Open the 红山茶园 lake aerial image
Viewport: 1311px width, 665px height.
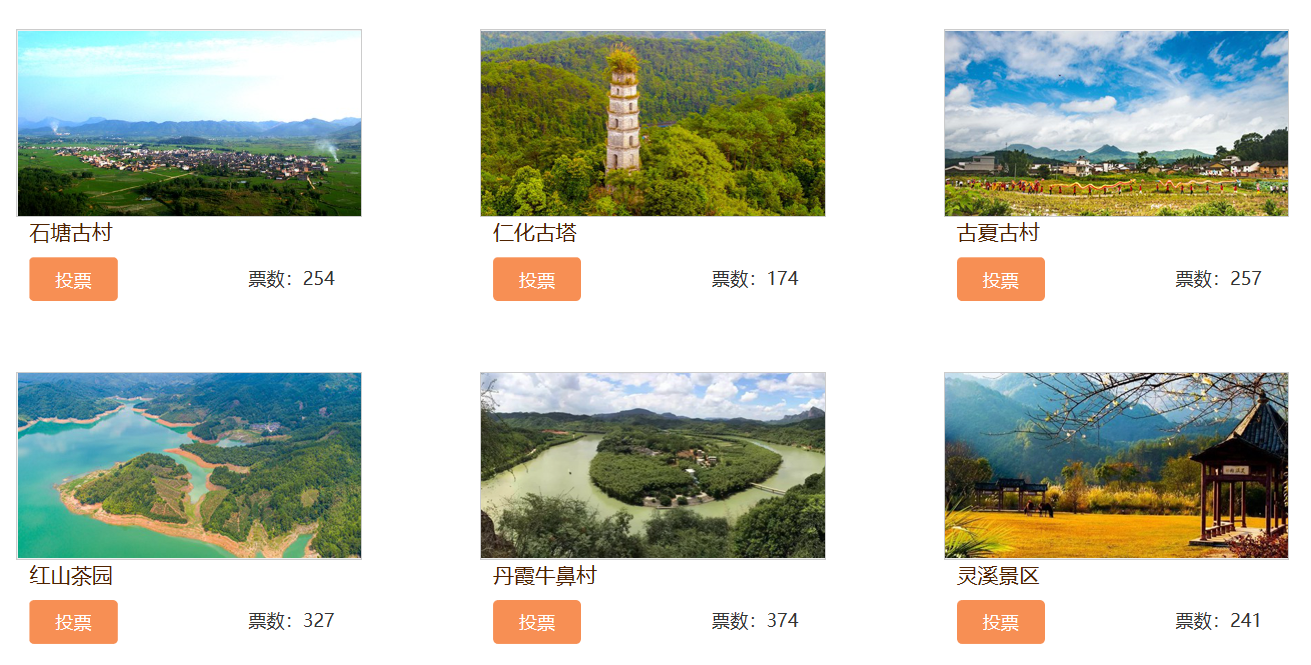click(189, 466)
